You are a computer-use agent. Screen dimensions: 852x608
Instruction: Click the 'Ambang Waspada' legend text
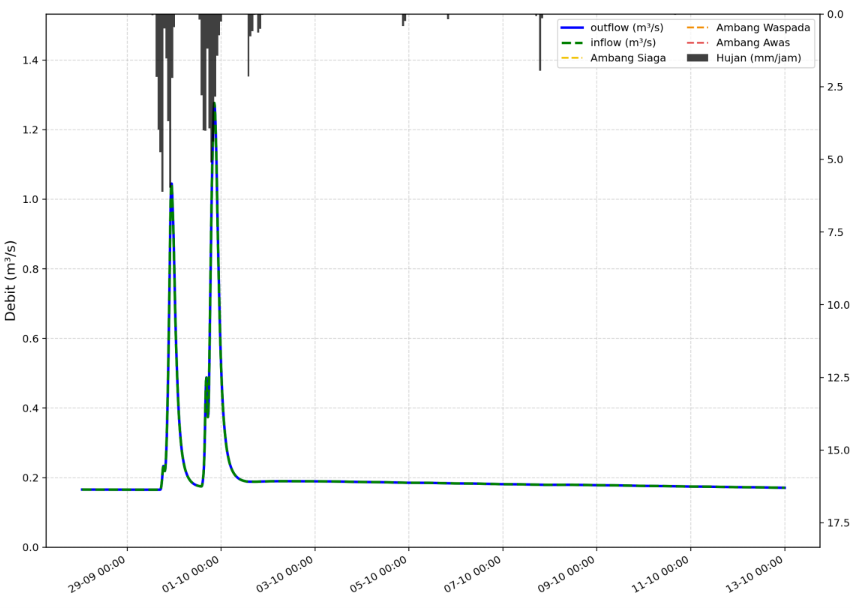point(763,28)
